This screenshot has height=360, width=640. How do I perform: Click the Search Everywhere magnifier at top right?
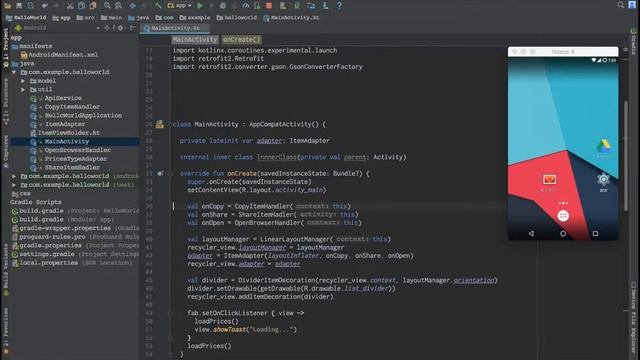pyautogui.click(x=621, y=5)
